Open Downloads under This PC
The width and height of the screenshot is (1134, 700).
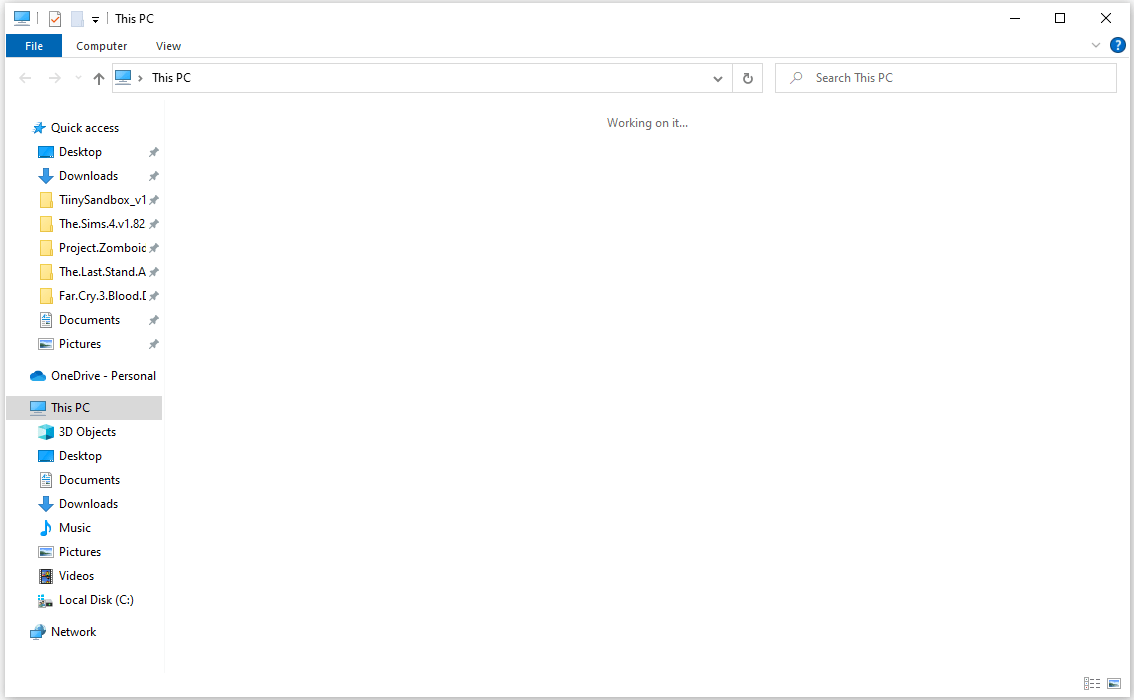[88, 504]
